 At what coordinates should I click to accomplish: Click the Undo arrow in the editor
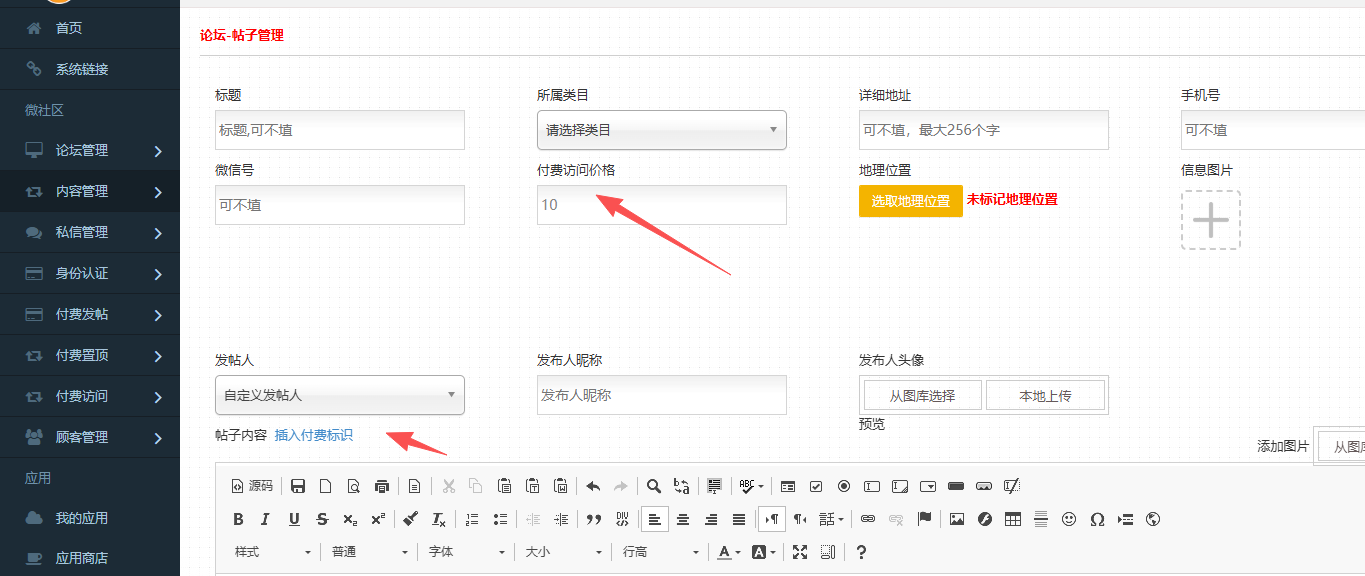click(593, 486)
